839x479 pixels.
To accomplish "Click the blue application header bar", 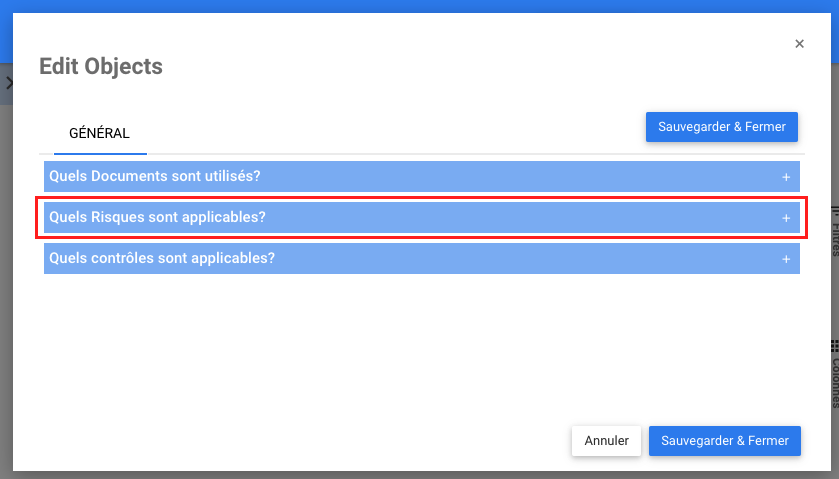I will click(x=400, y=6).
